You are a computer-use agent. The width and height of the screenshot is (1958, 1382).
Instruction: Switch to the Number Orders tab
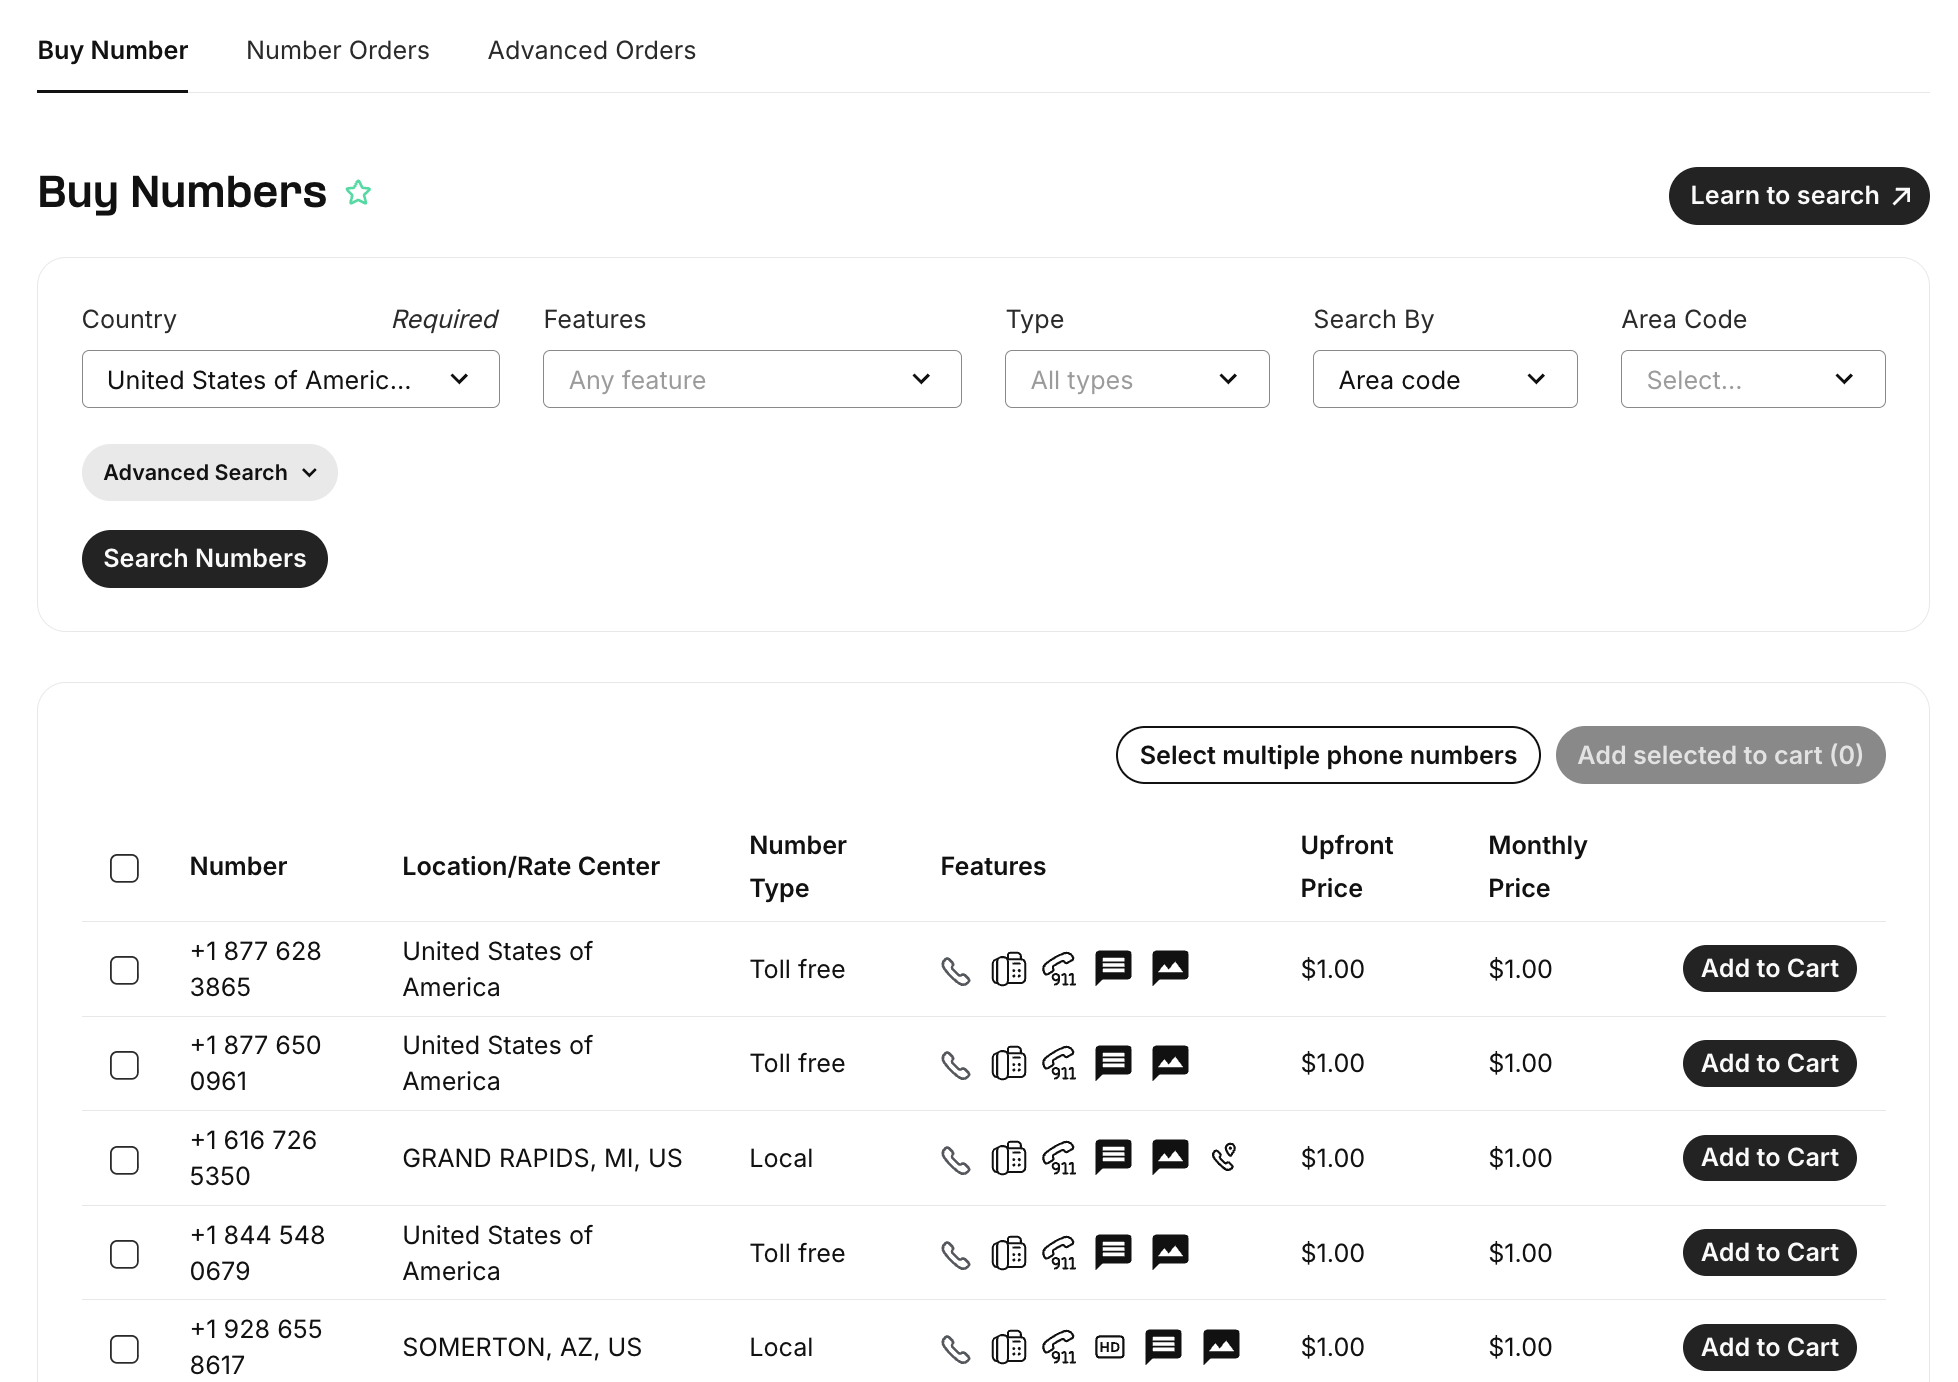337,50
